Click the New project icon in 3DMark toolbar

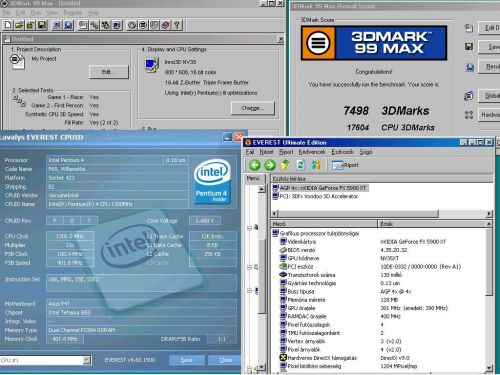(8, 25)
